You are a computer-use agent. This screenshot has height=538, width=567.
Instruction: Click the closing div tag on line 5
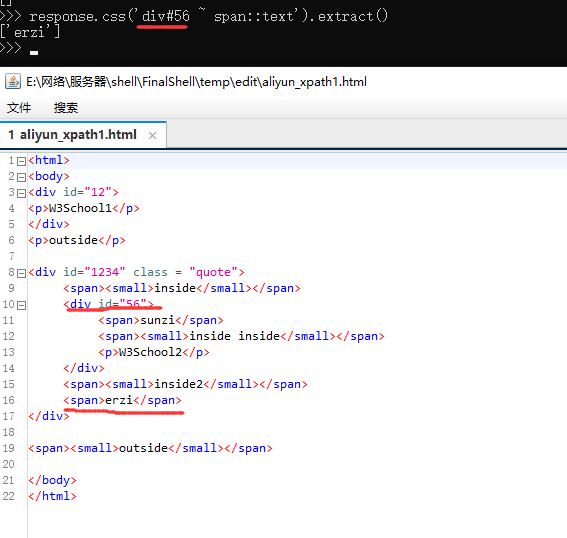(x=49, y=224)
